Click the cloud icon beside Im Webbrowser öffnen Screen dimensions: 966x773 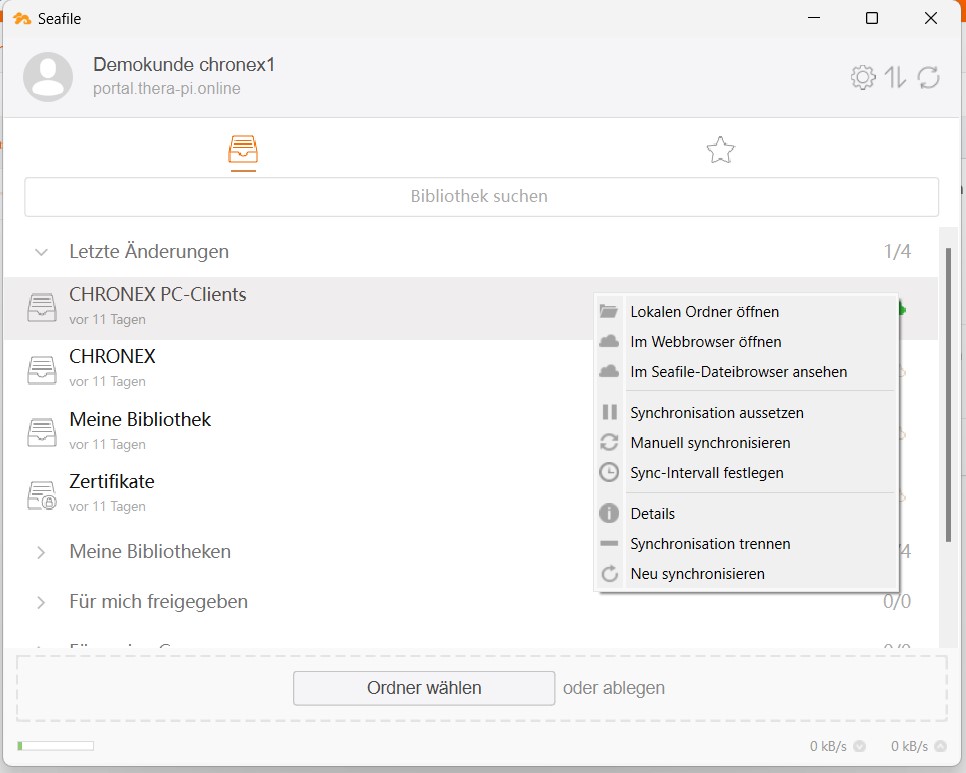coord(609,341)
